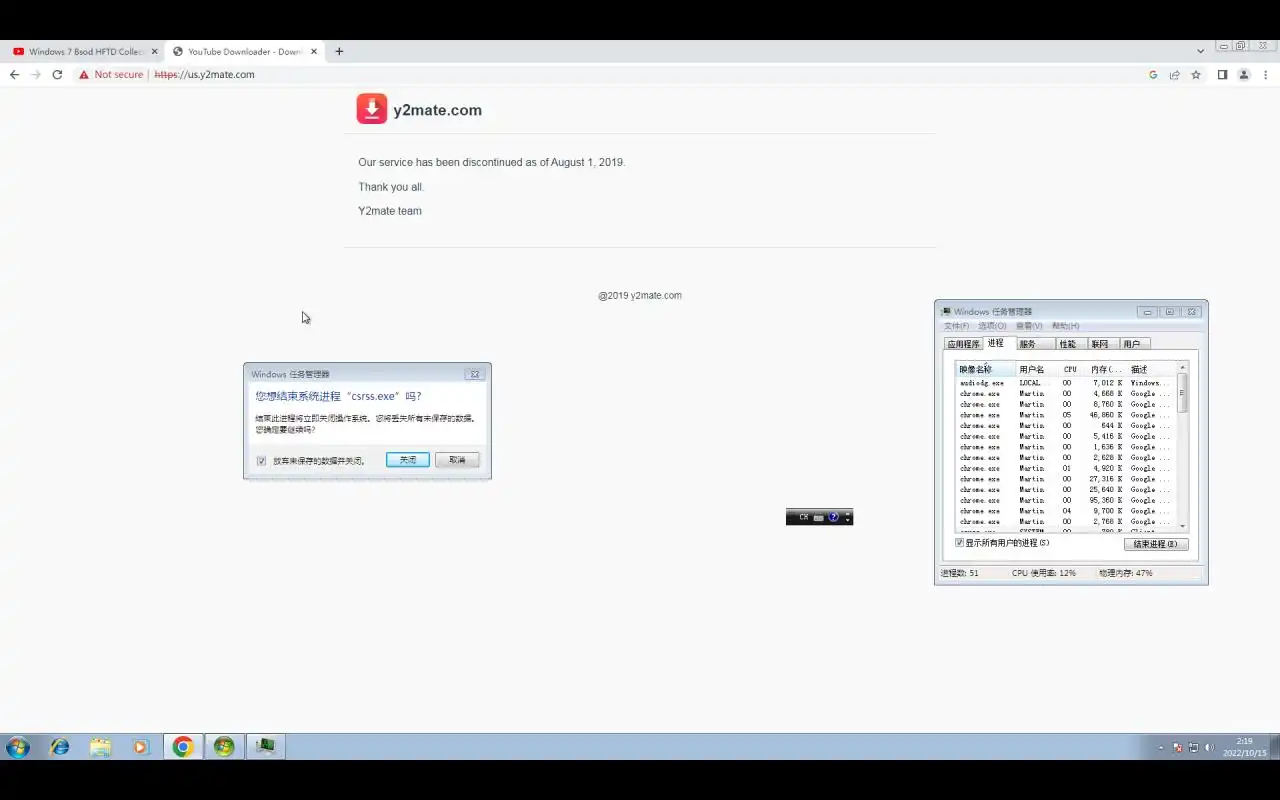Open the Windows Start orb
The image size is (1280, 800).
pos(18,747)
